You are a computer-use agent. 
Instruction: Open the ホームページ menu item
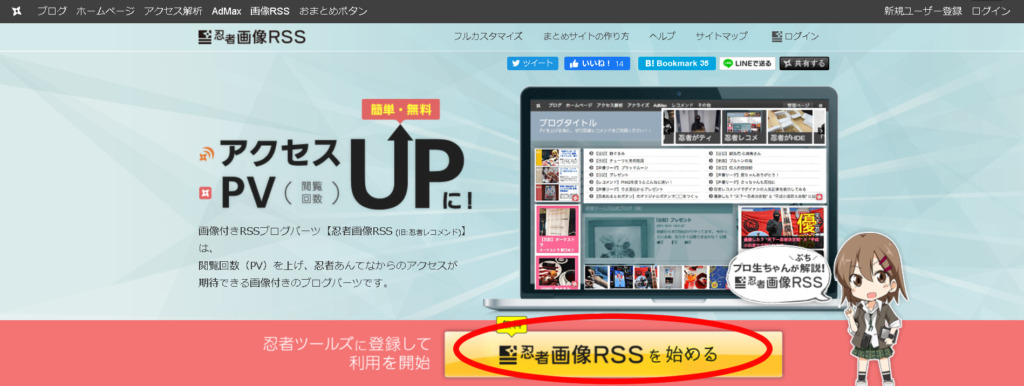pyautogui.click(x=106, y=11)
